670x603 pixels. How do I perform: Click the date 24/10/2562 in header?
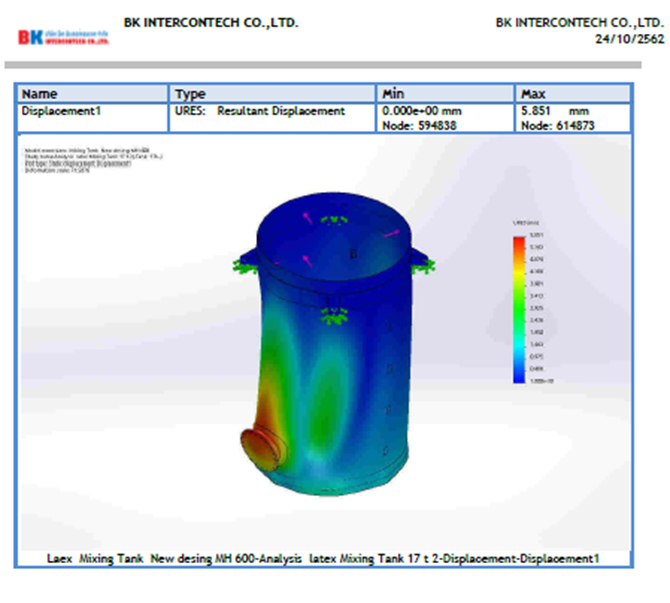coord(628,38)
